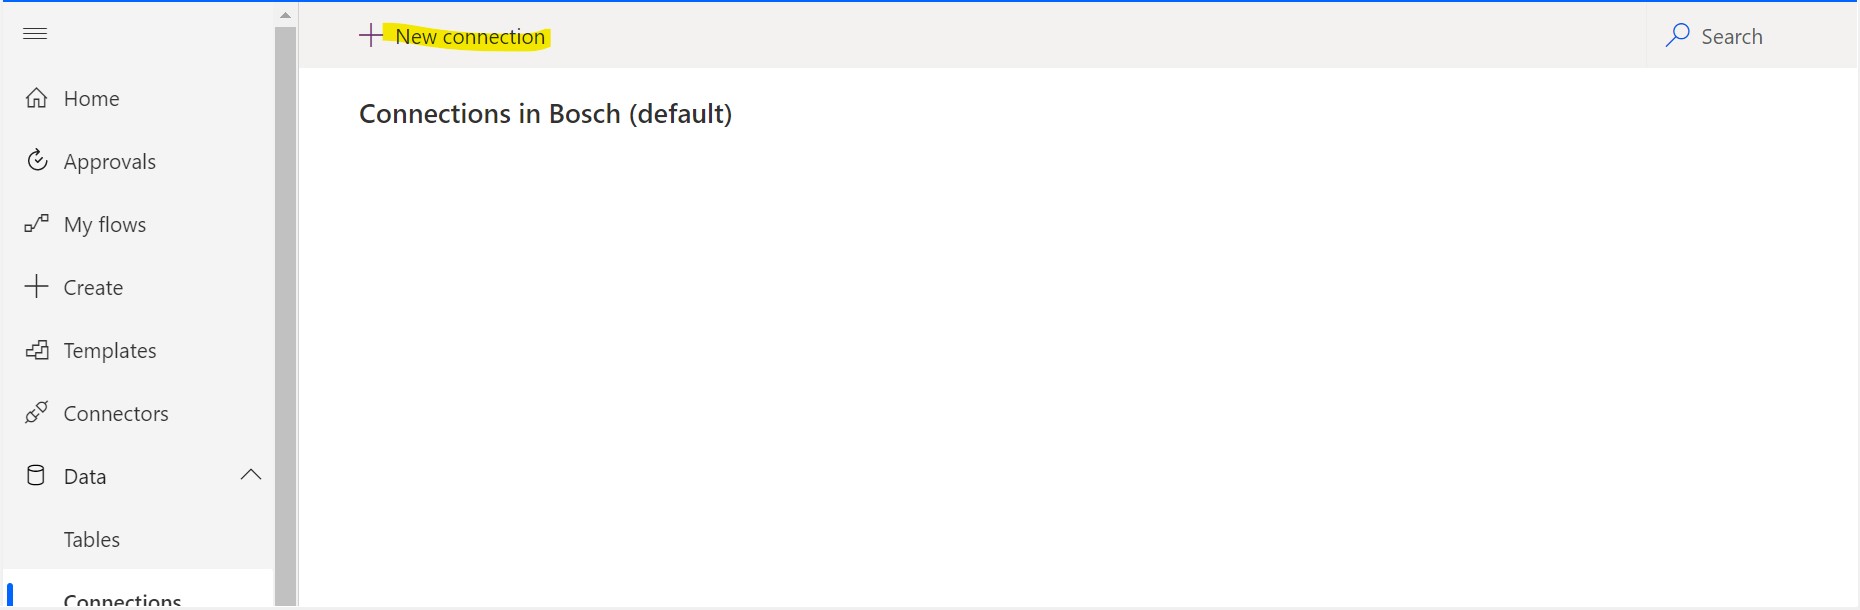The image size is (1860, 610).
Task: Click the My flows icon
Action: tap(37, 223)
